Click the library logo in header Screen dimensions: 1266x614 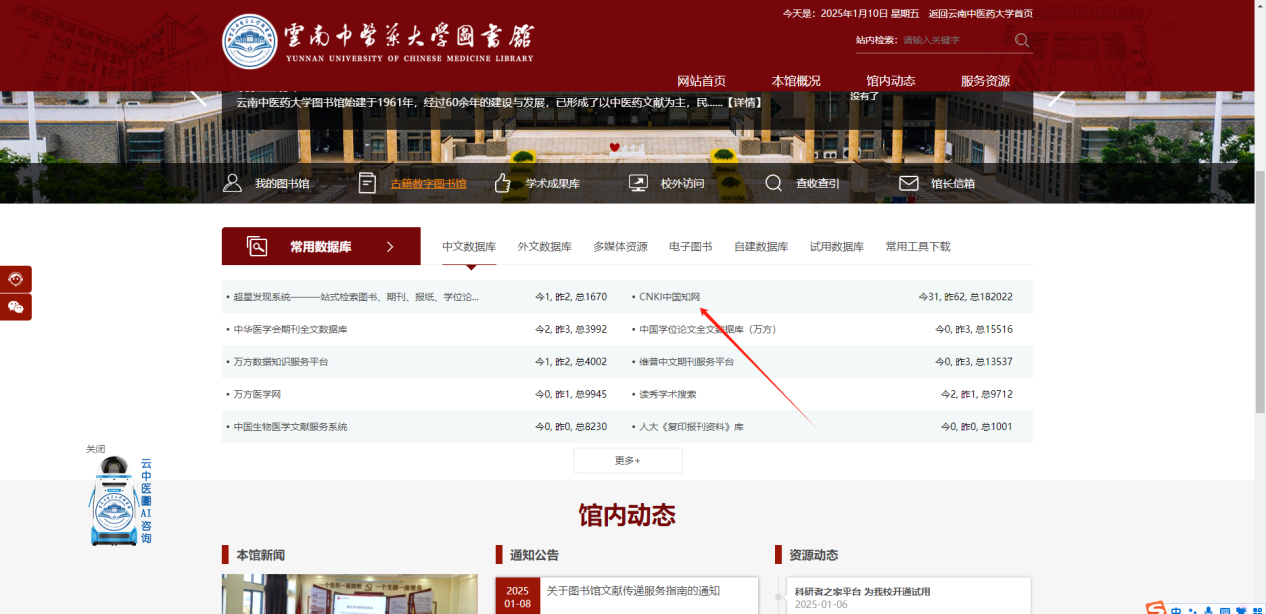click(249, 42)
